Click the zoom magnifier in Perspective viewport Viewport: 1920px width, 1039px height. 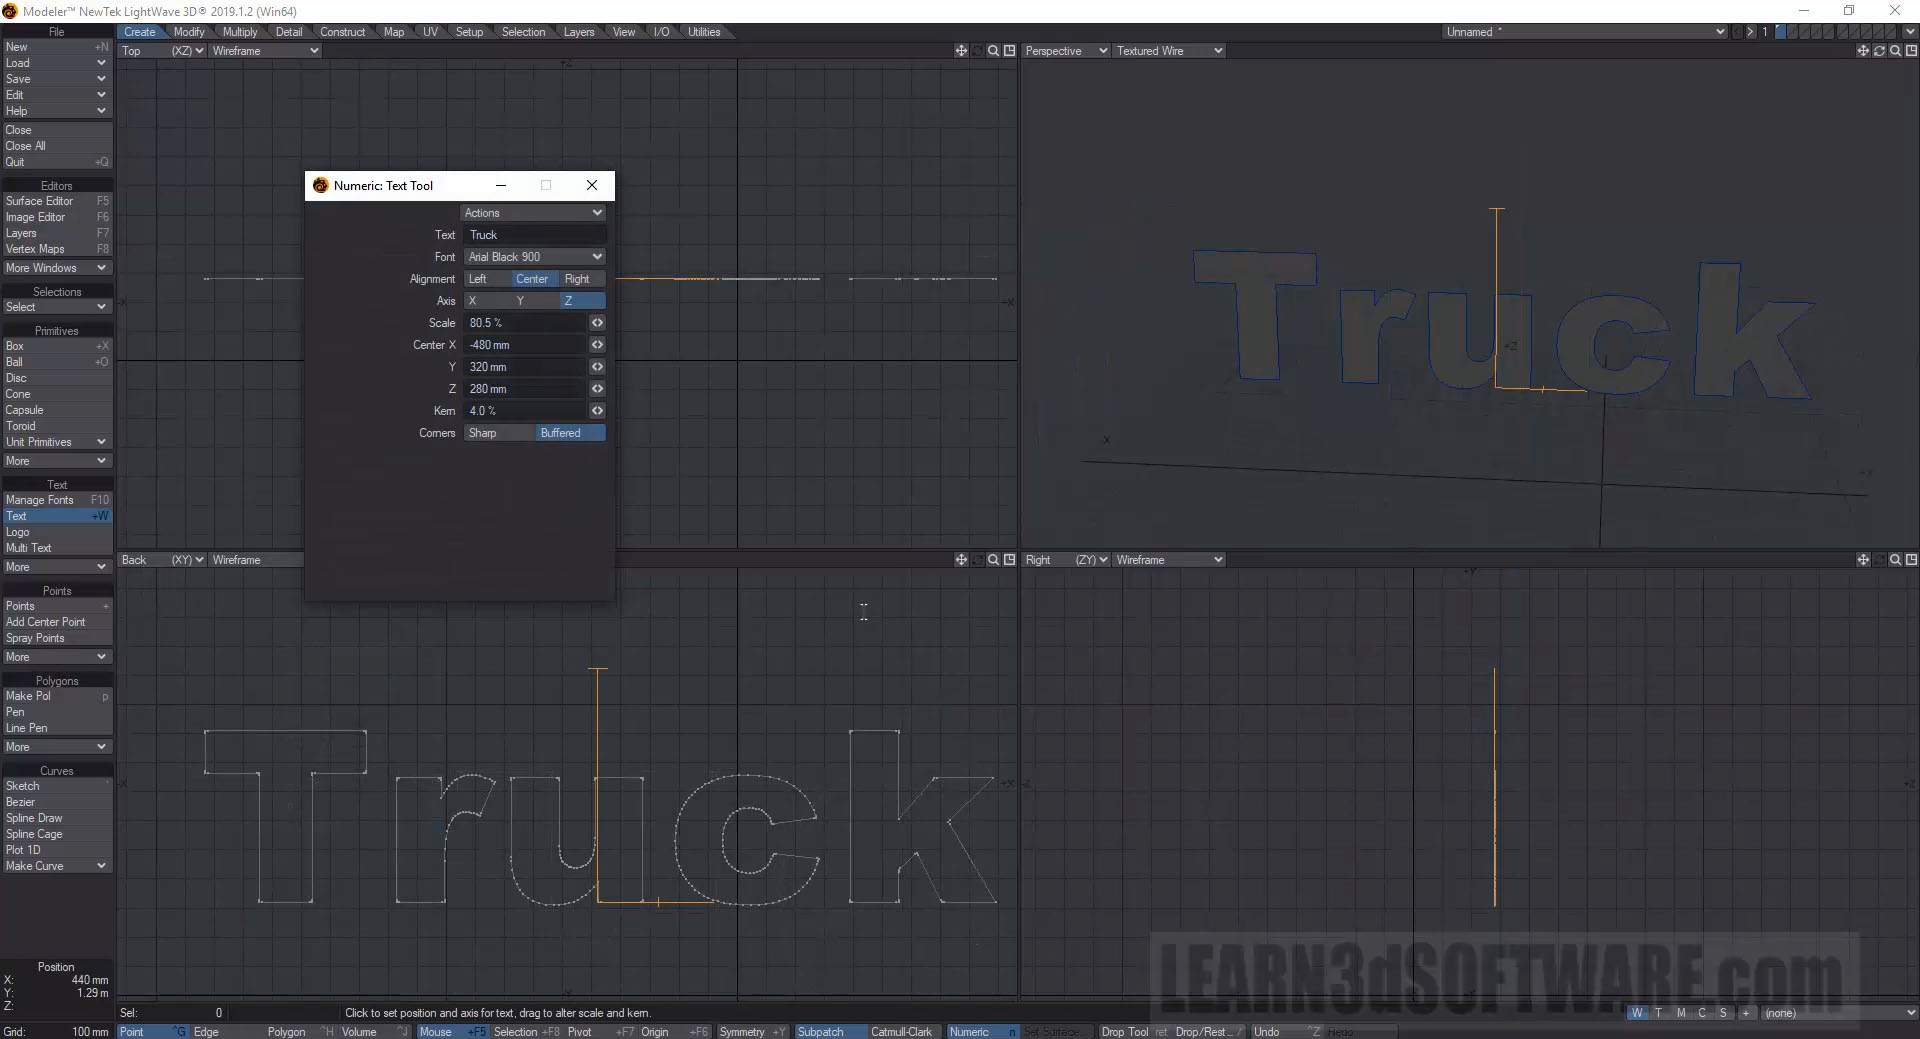pyautogui.click(x=1895, y=51)
